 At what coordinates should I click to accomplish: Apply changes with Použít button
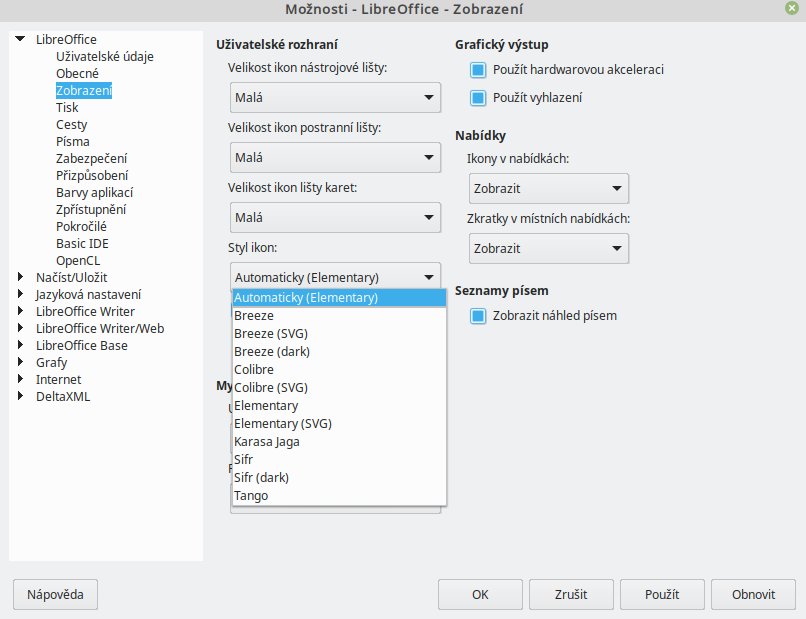[662, 594]
